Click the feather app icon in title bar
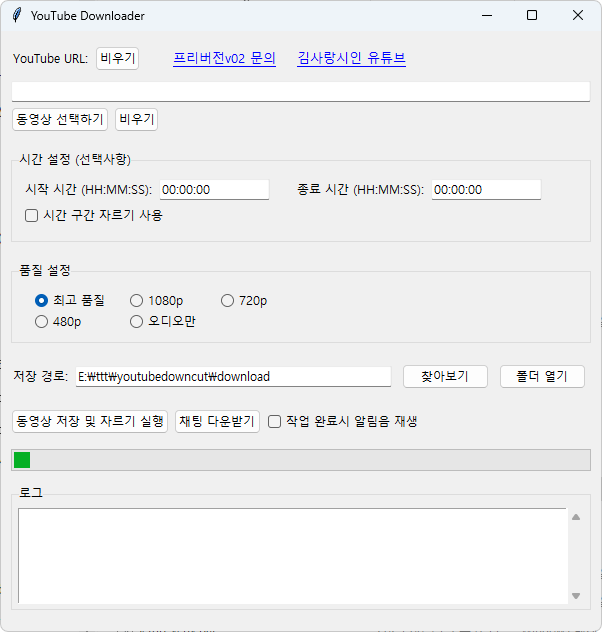This screenshot has width=602, height=632. pyautogui.click(x=17, y=15)
